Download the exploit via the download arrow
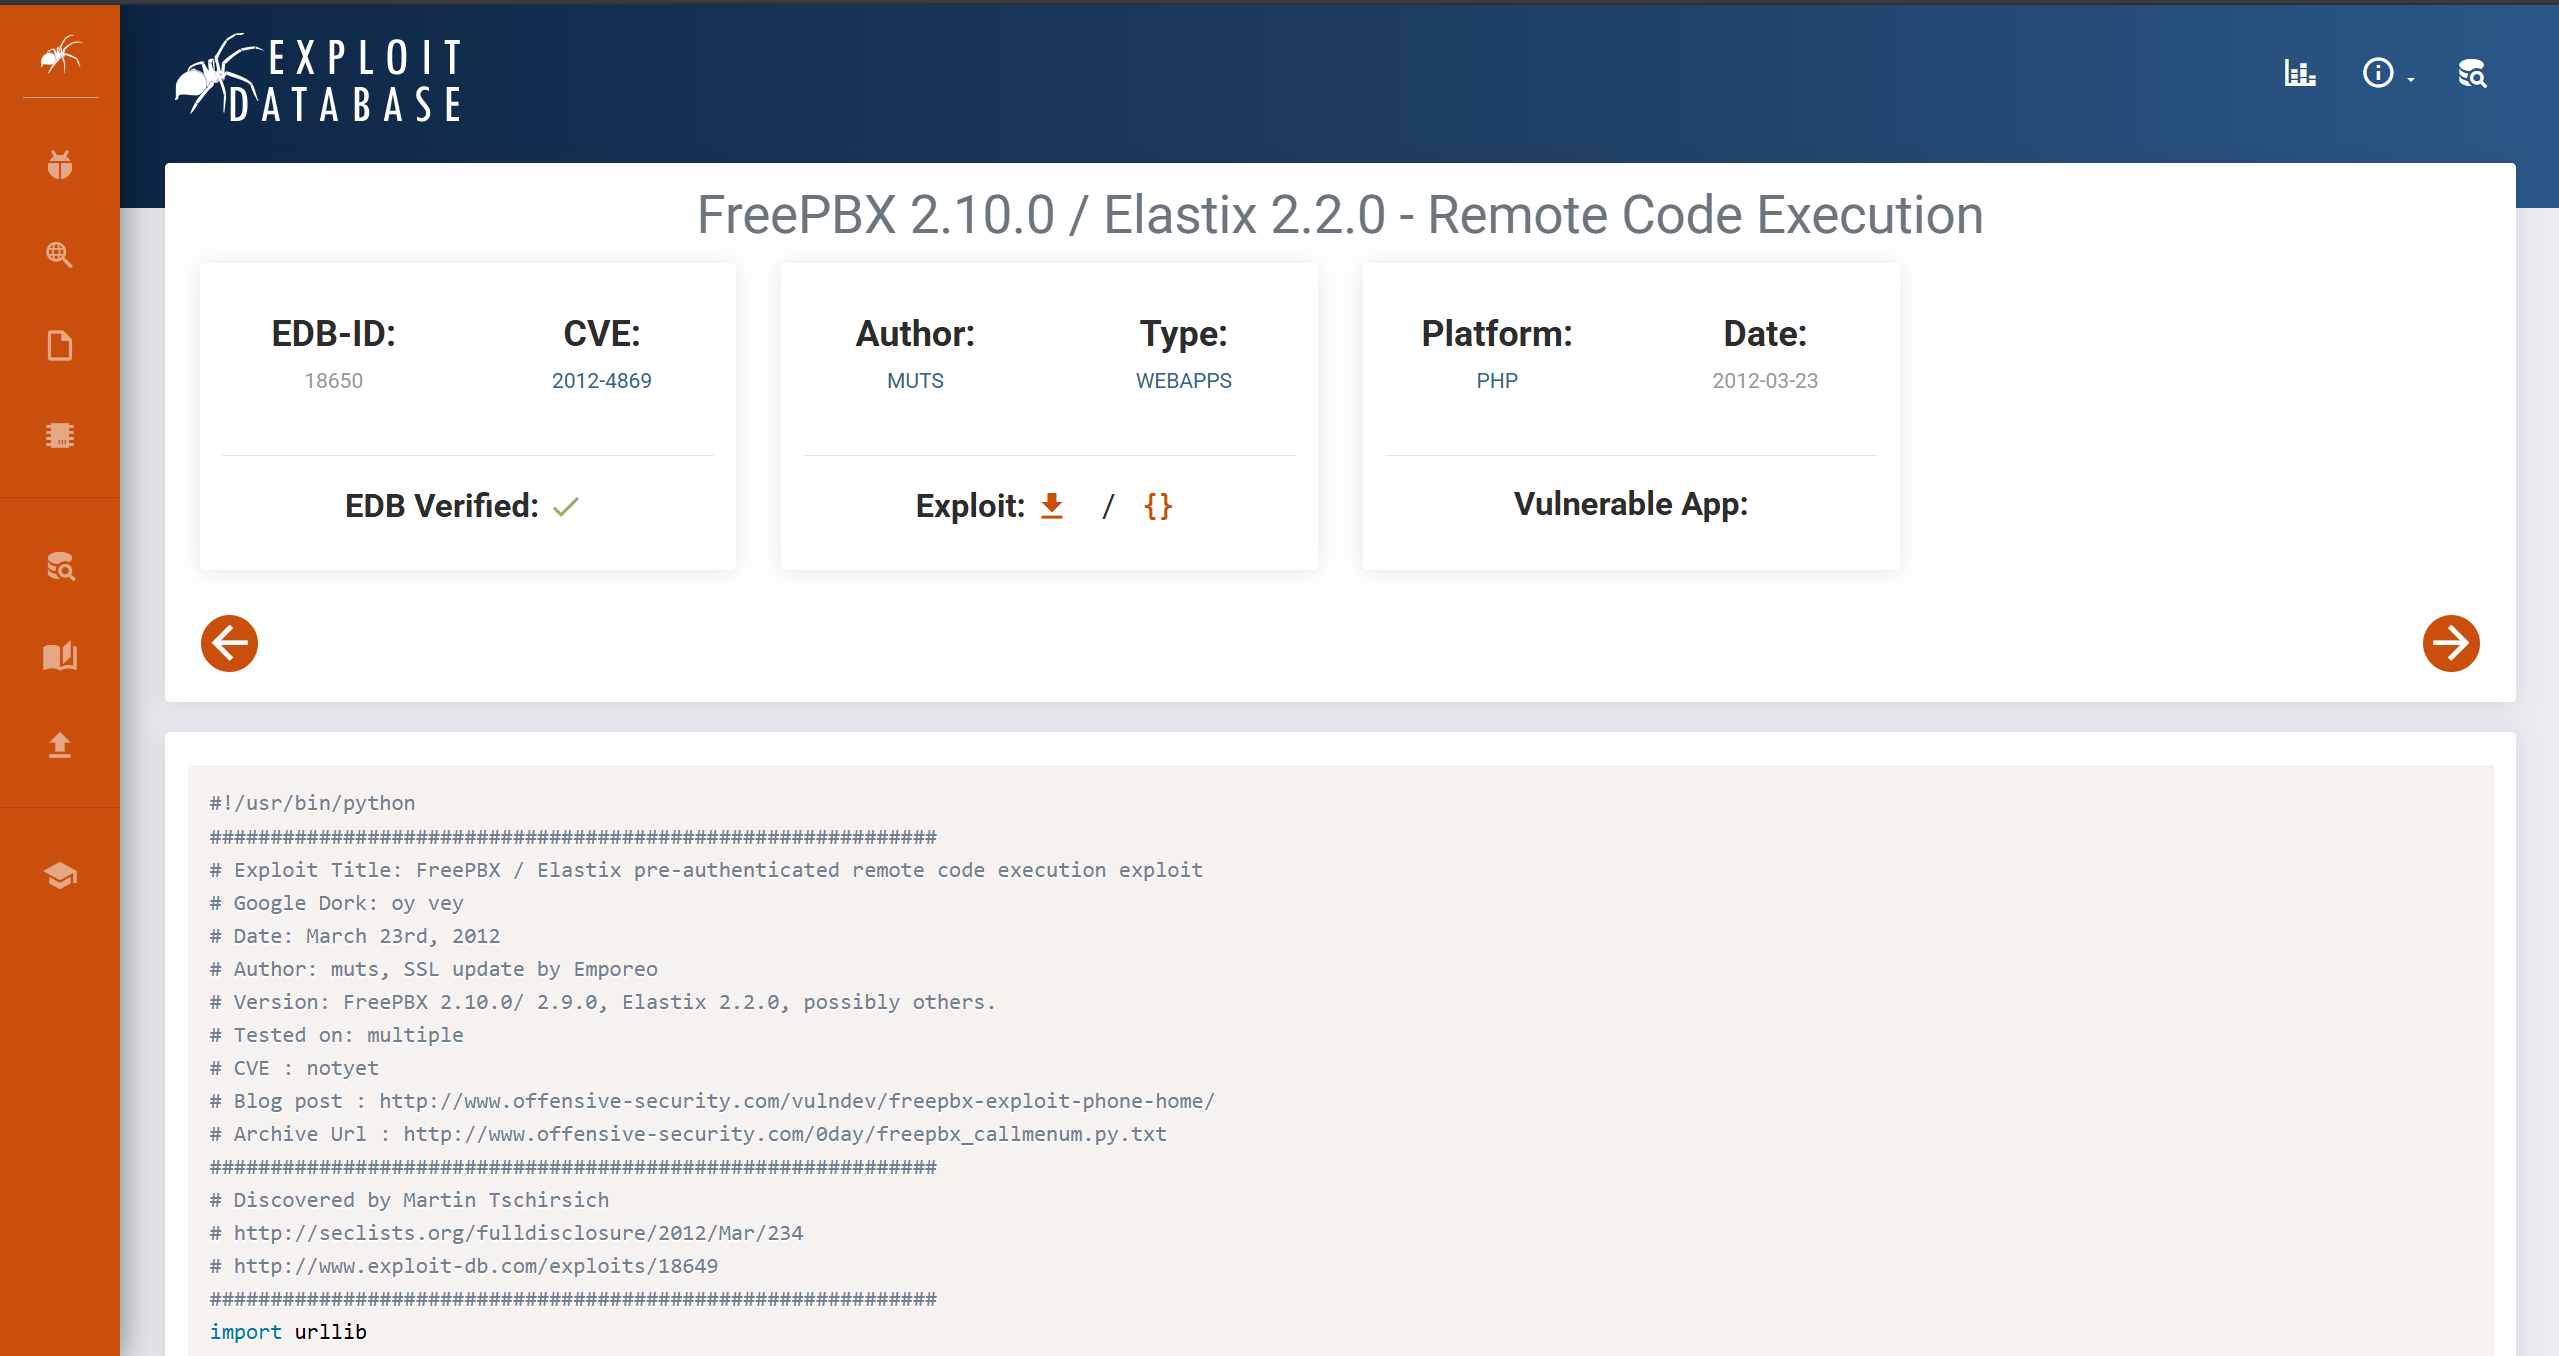Image resolution: width=2559 pixels, height=1356 pixels. pyautogui.click(x=1052, y=506)
